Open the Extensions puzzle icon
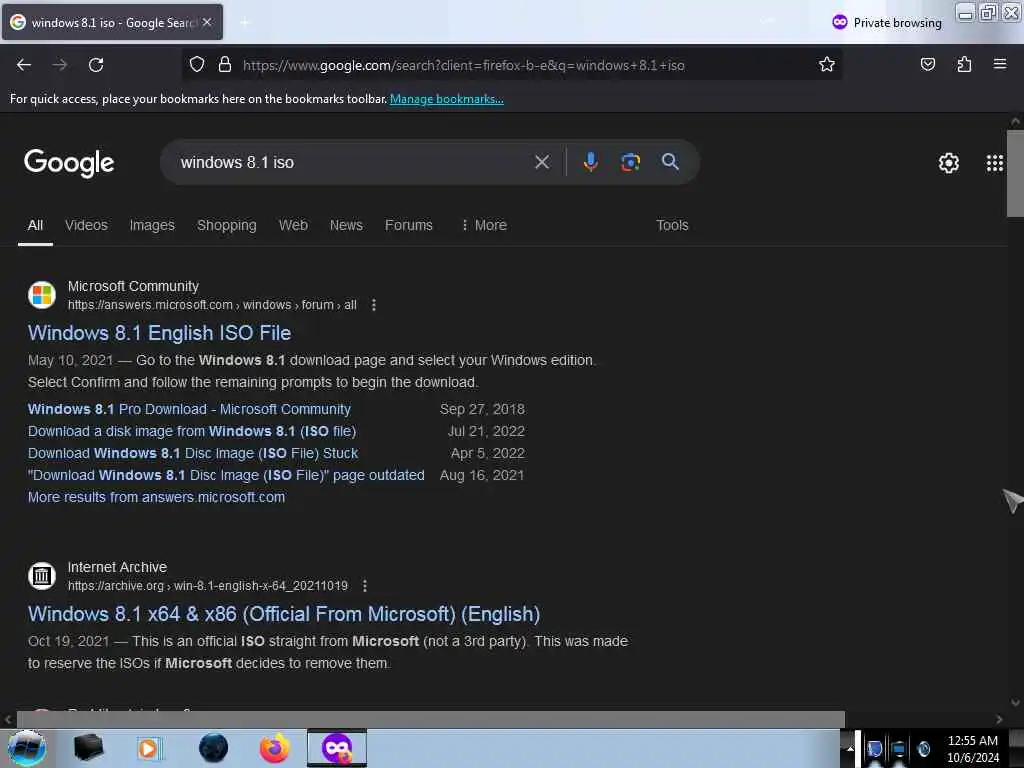 [x=964, y=65]
